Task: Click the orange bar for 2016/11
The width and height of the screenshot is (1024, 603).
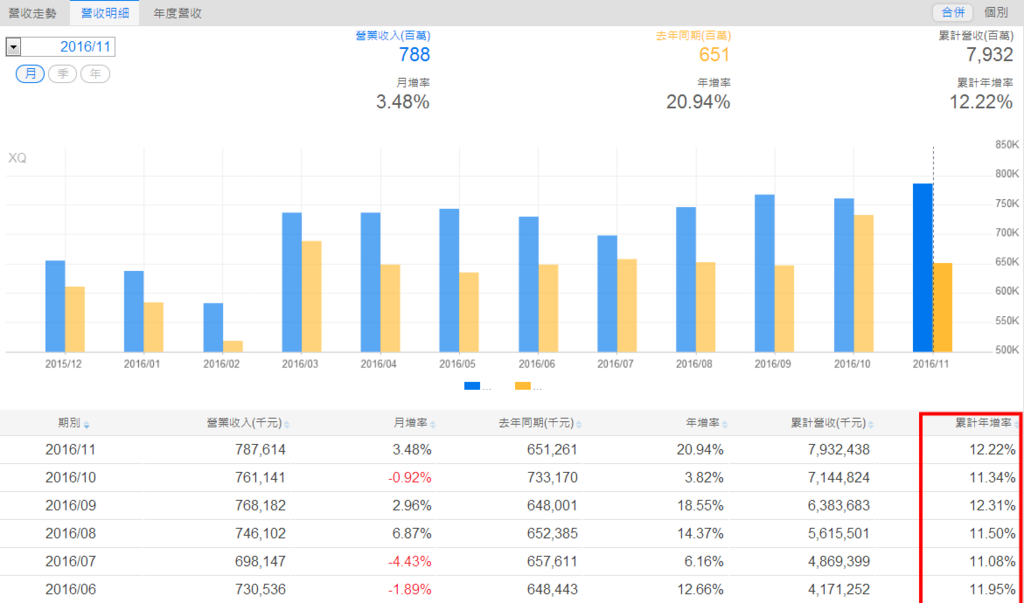Action: pyautogui.click(x=942, y=308)
